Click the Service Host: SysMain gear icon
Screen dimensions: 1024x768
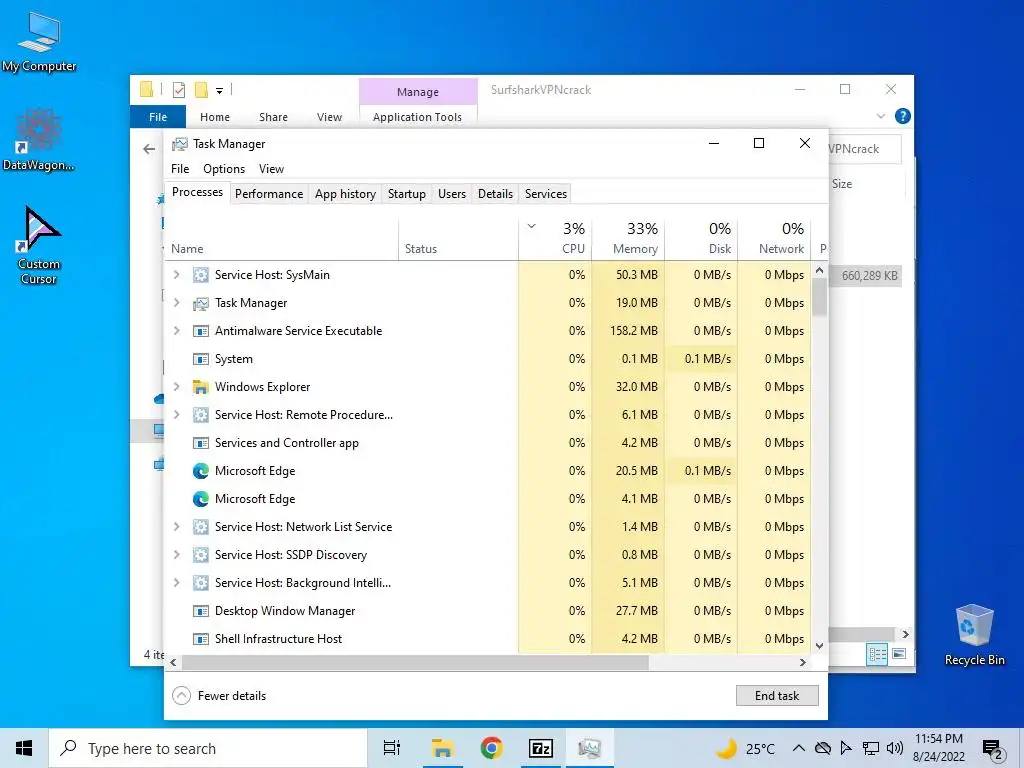pyautogui.click(x=200, y=275)
